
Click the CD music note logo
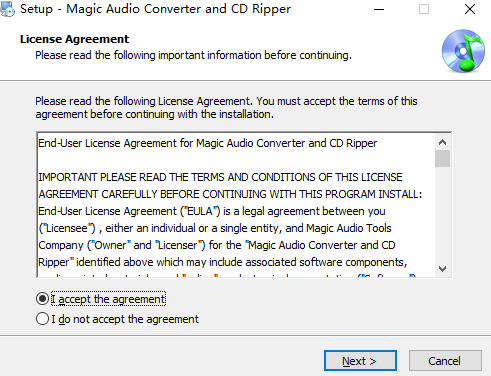tap(463, 51)
